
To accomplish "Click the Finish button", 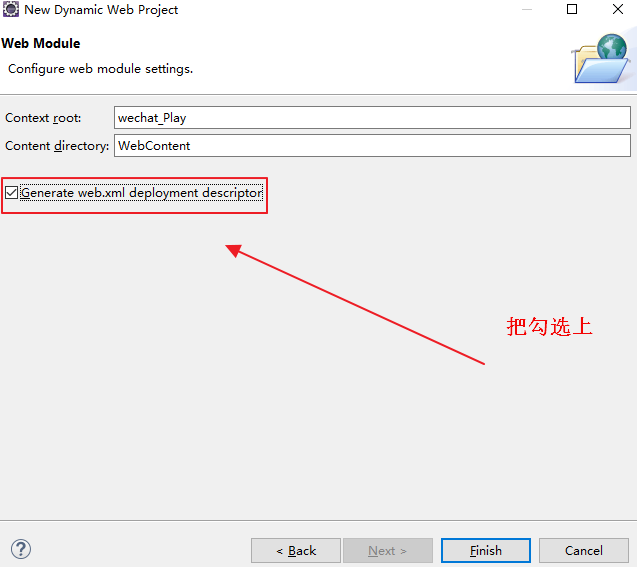I will click(x=486, y=551).
